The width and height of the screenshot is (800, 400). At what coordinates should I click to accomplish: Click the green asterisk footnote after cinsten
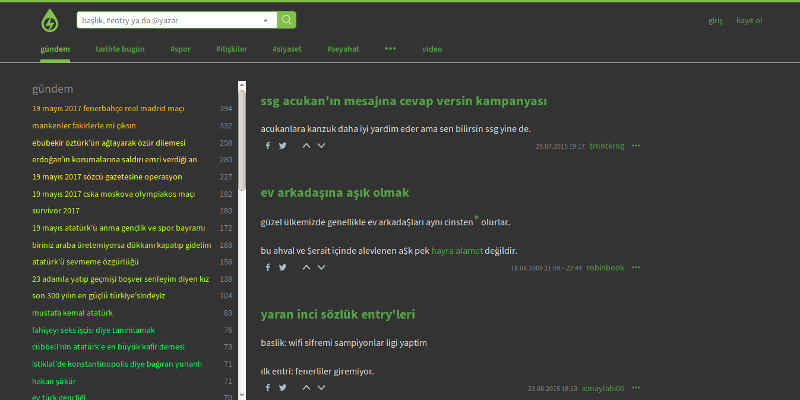click(x=477, y=218)
